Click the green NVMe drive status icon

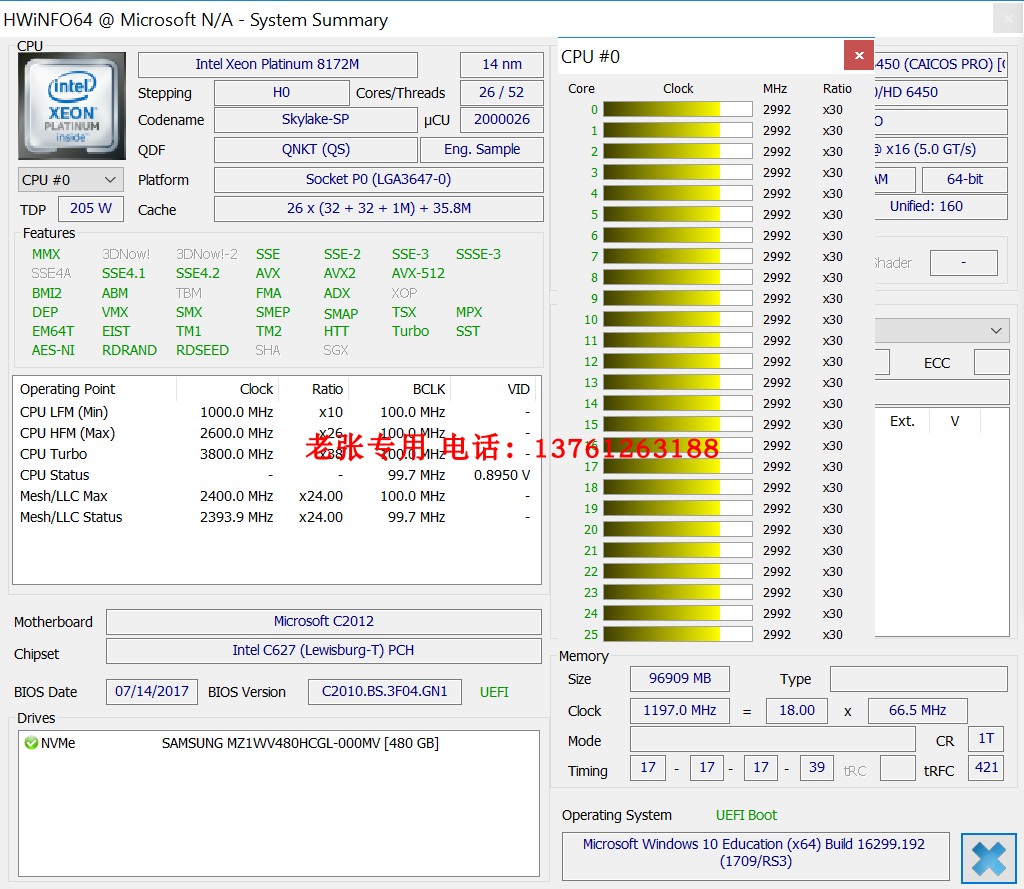(x=31, y=743)
